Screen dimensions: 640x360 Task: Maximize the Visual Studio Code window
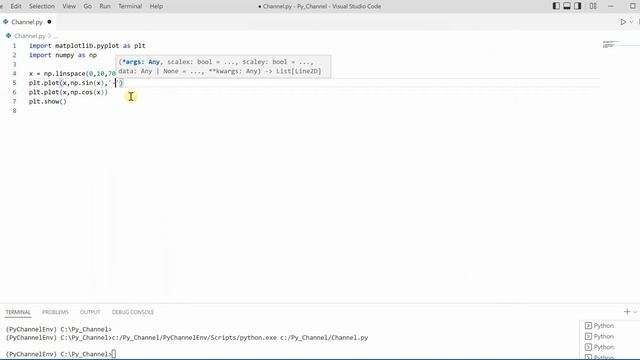coord(633,6)
